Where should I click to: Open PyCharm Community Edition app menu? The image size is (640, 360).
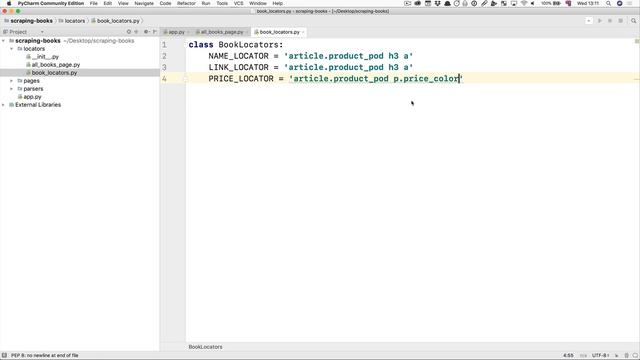(x=51, y=3)
